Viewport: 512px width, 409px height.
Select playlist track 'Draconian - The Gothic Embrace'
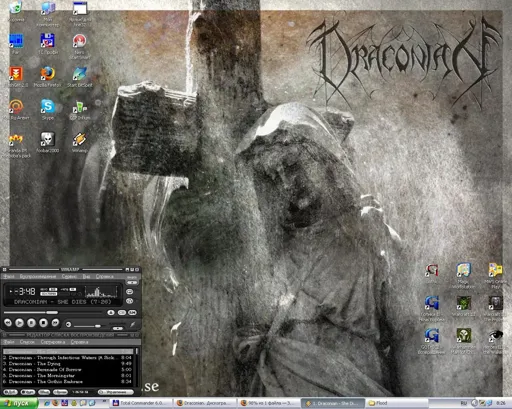click(67, 382)
